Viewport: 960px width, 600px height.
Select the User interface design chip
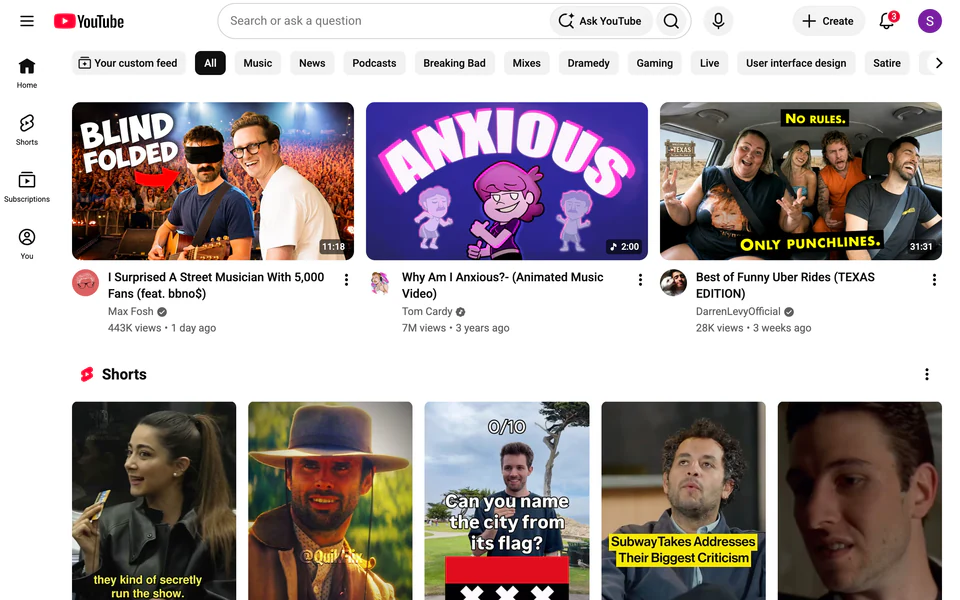tap(796, 63)
